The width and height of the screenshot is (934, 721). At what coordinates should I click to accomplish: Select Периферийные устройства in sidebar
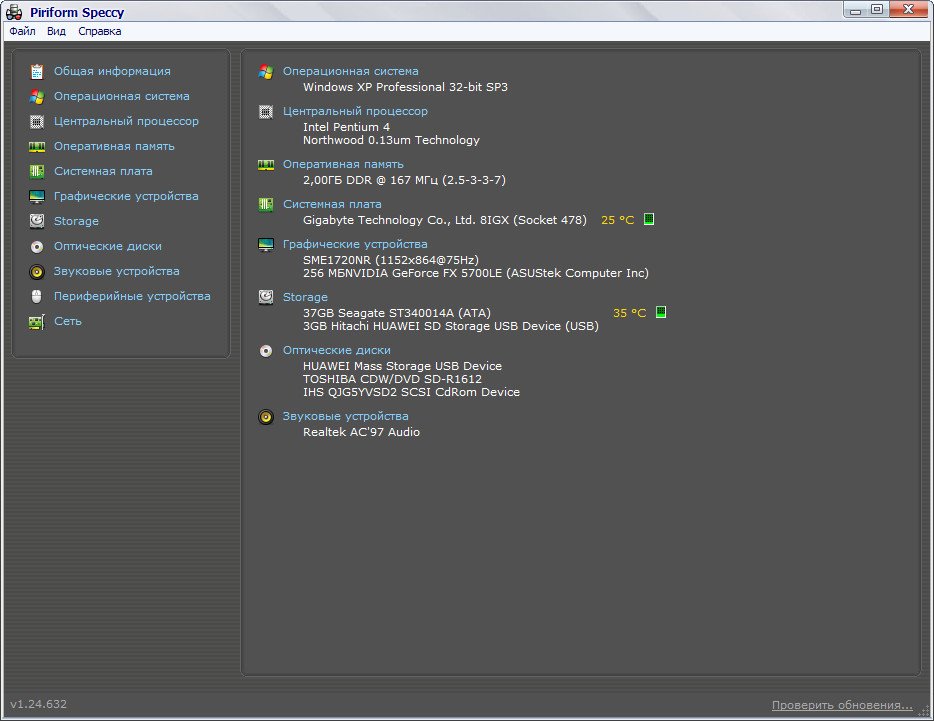coord(132,296)
